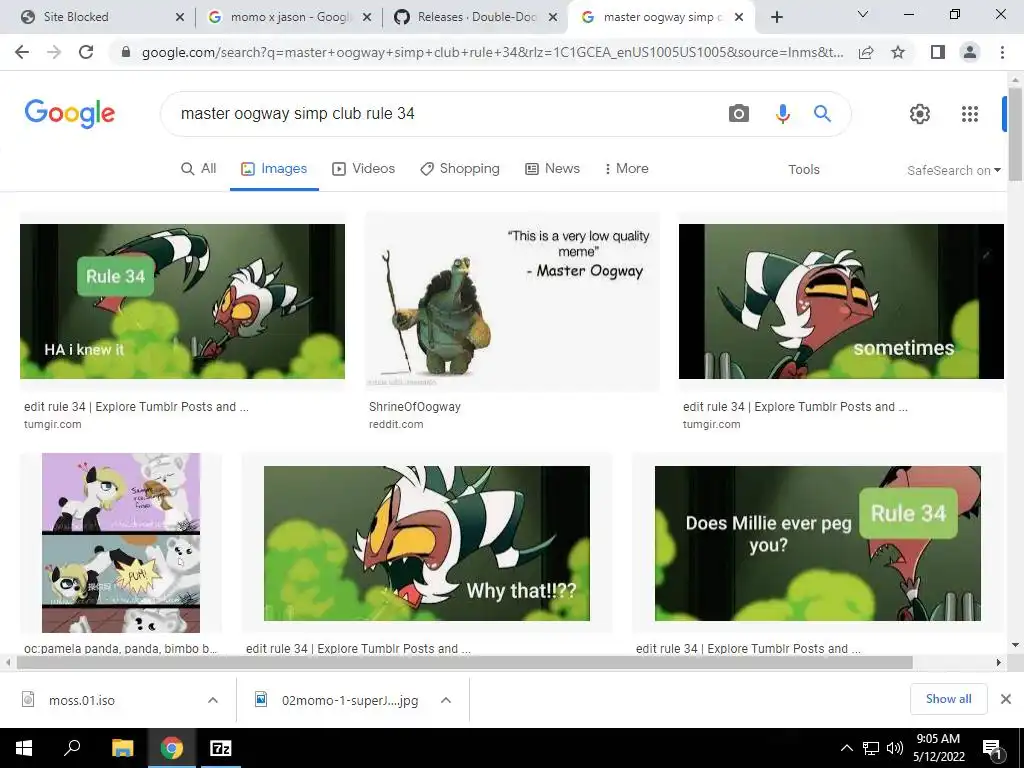Open Google quick settings gear
Screen dimensions: 1024x768
tap(920, 114)
